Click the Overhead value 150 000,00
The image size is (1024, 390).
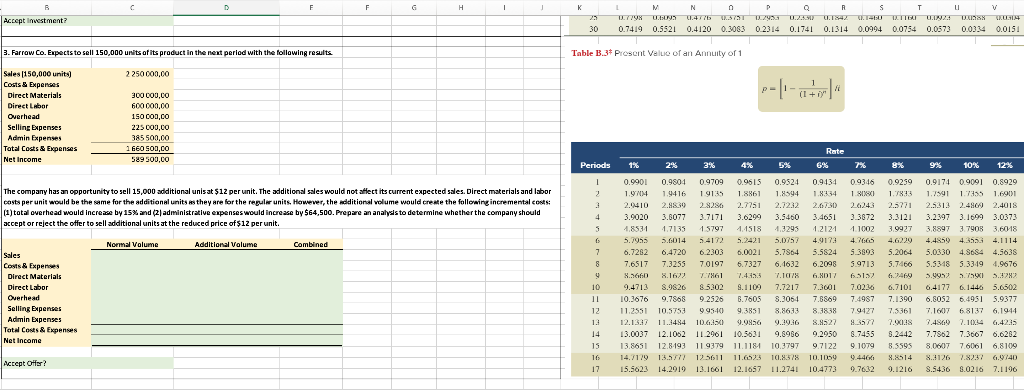point(150,116)
